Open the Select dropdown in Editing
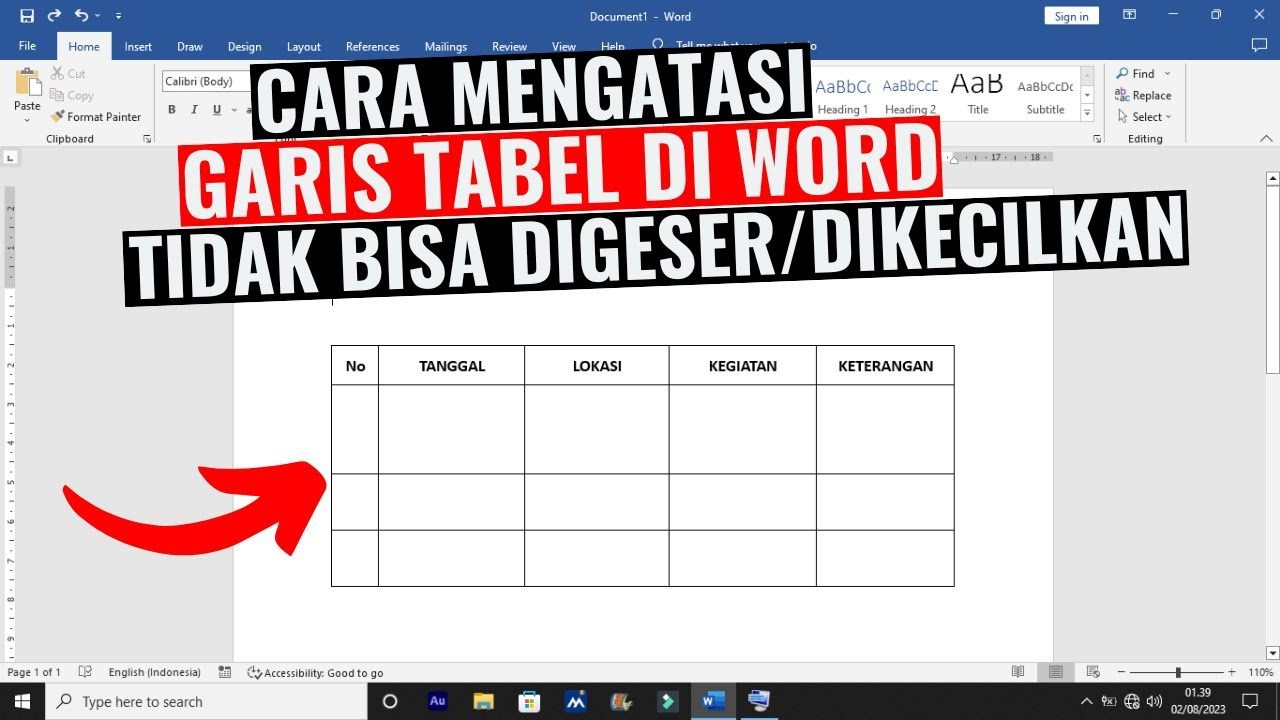The height and width of the screenshot is (720, 1280). (1144, 117)
